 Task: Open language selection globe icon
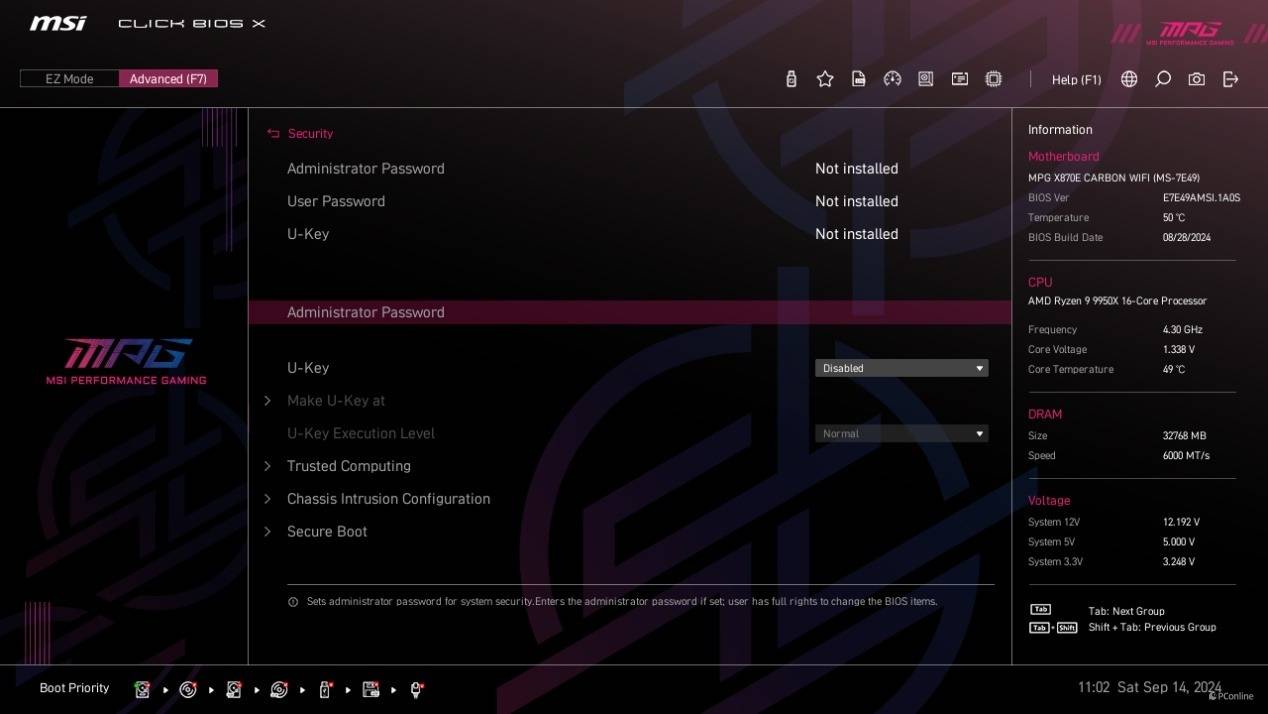(1129, 79)
